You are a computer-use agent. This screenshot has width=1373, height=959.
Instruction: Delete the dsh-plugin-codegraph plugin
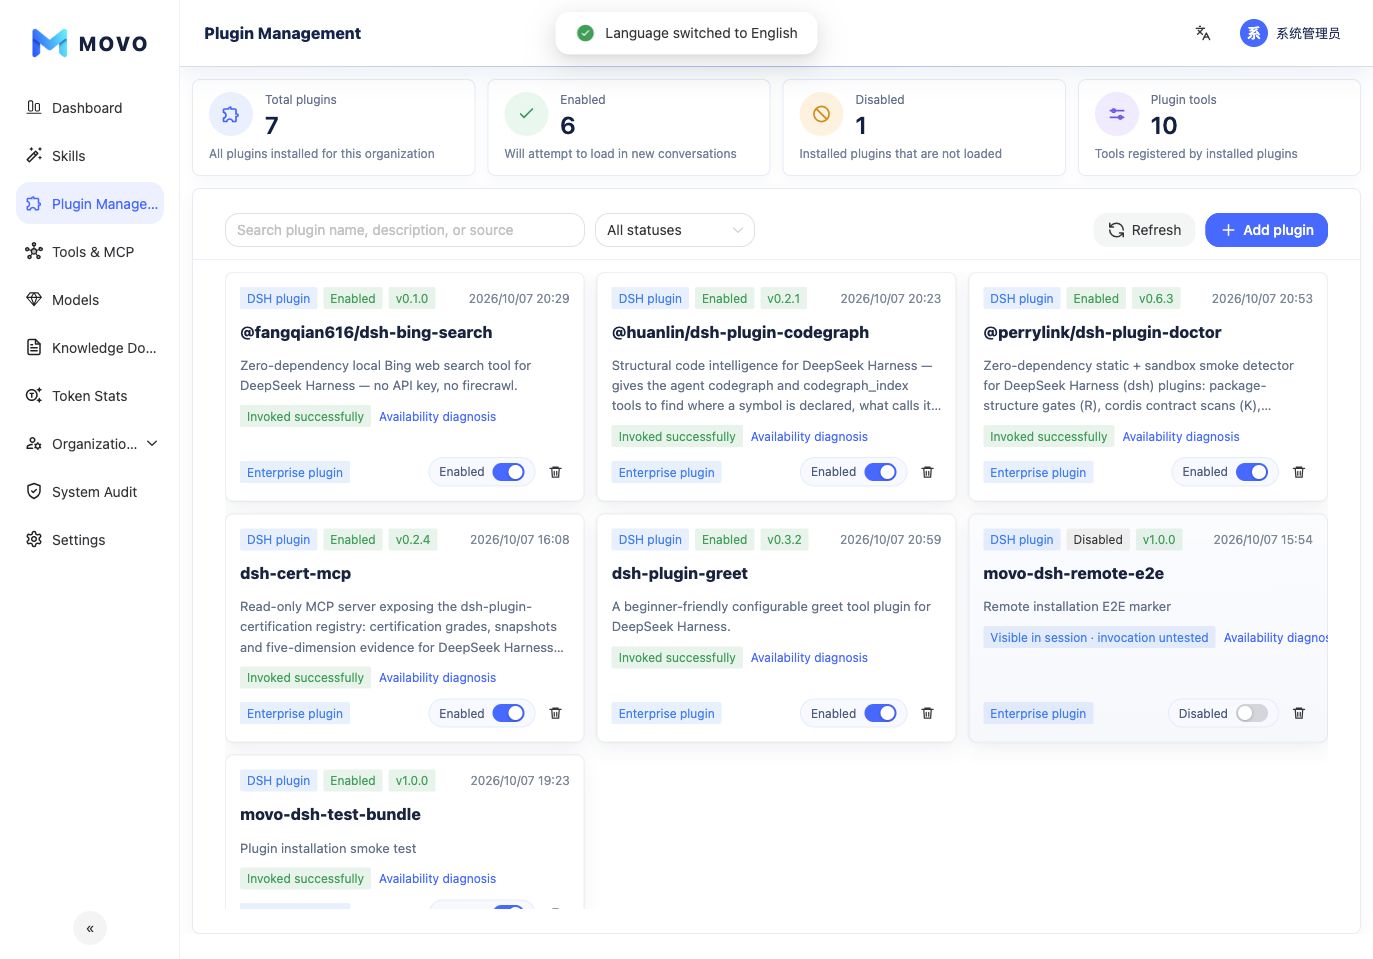coord(927,472)
